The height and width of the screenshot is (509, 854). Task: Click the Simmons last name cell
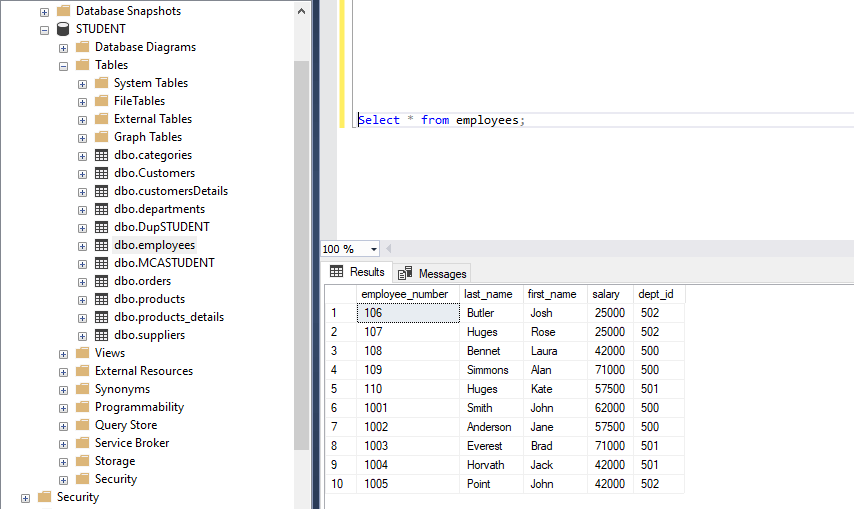click(491, 370)
